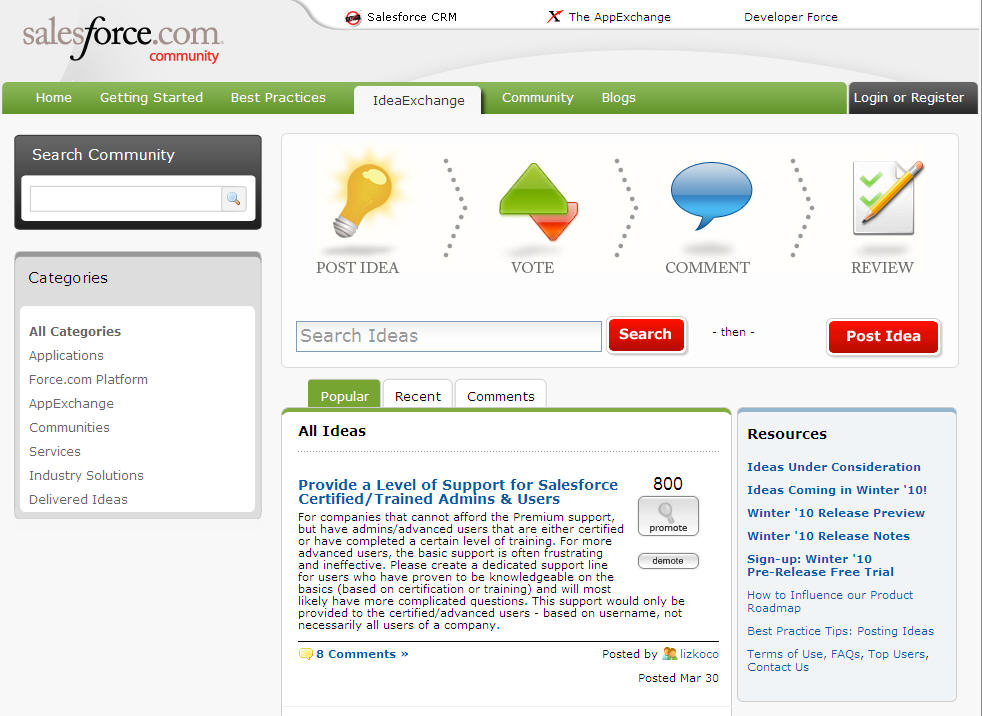Image resolution: width=982 pixels, height=716 pixels.
Task: Click into the Search Ideas field
Action: pos(448,336)
